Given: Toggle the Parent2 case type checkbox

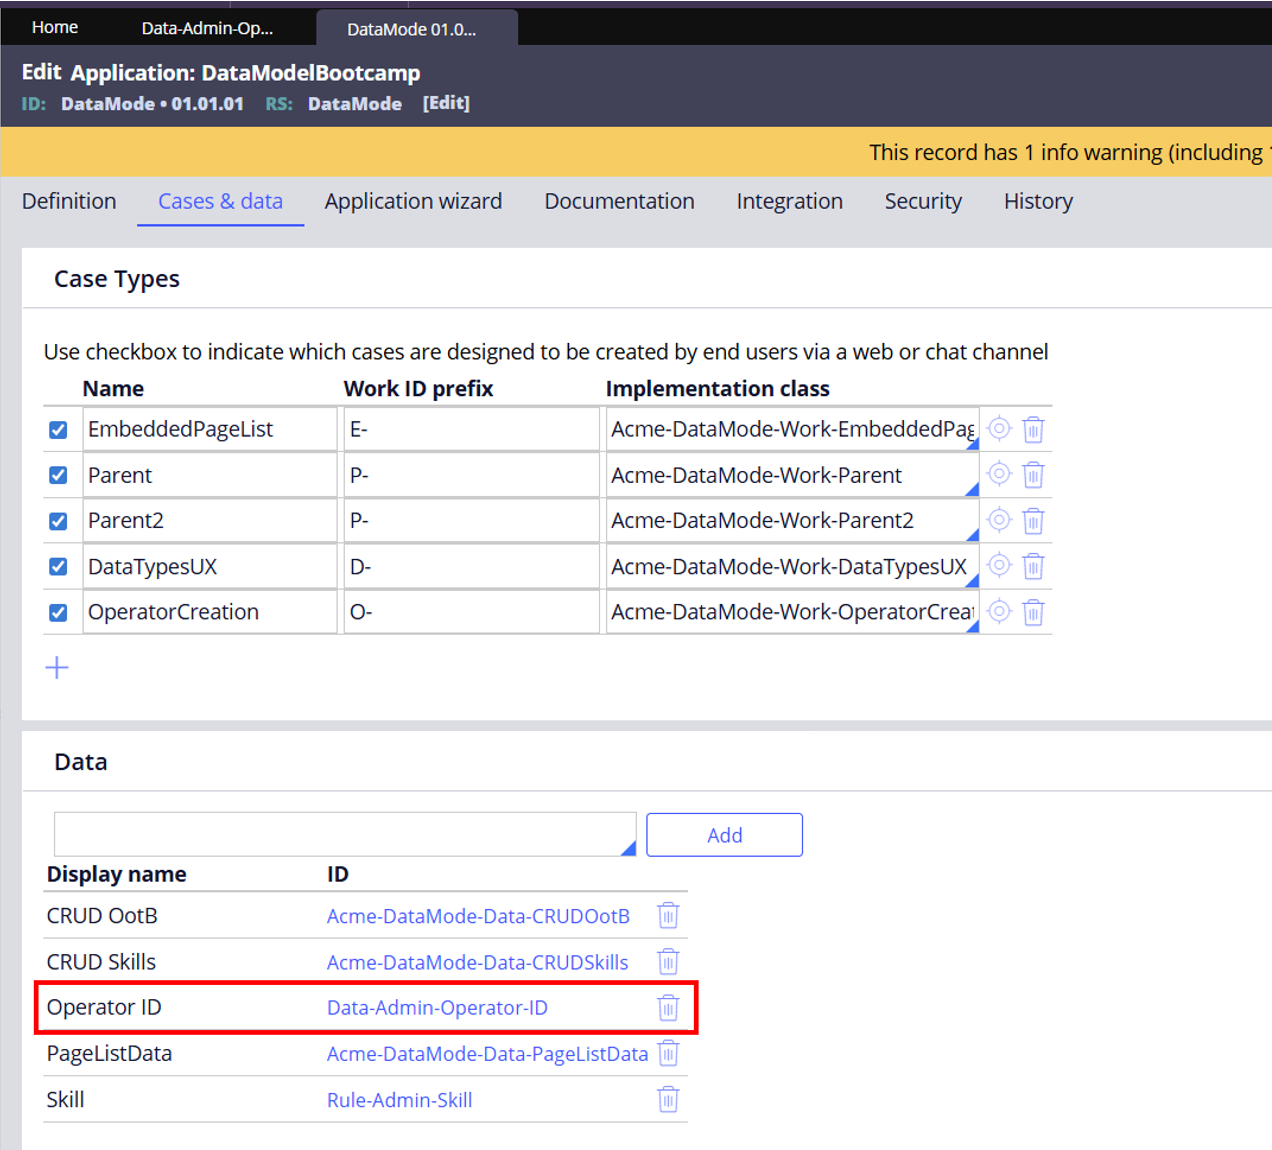Looking at the screenshot, I should tap(58, 521).
